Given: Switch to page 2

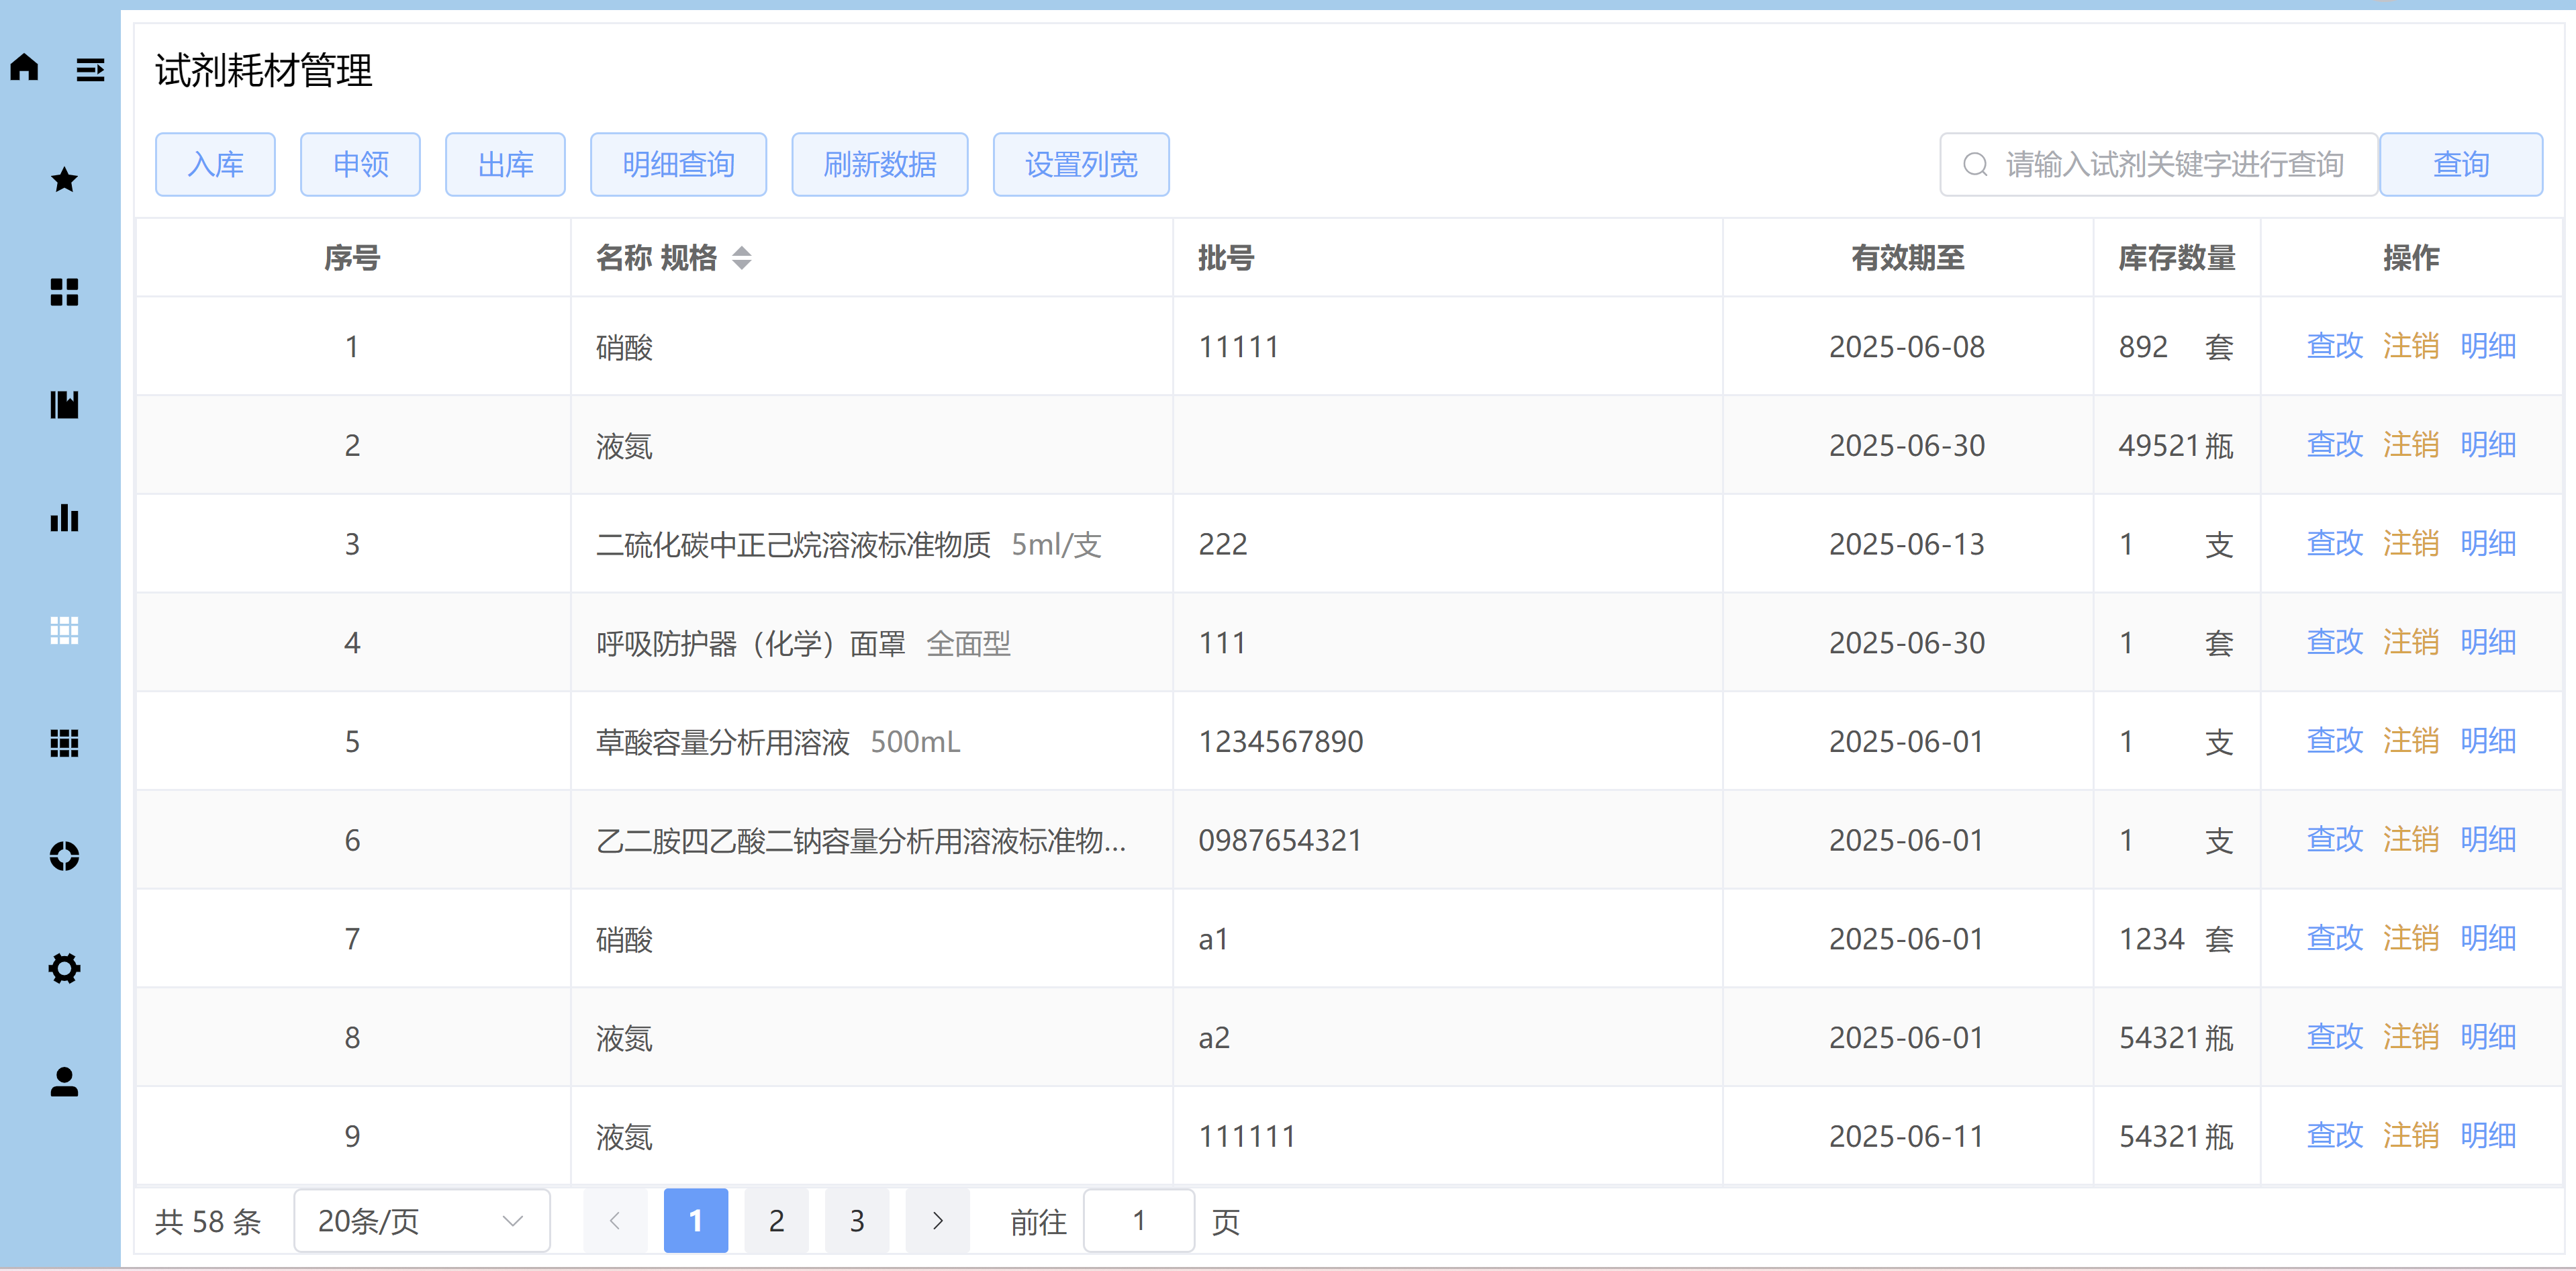Looking at the screenshot, I should (x=776, y=1221).
